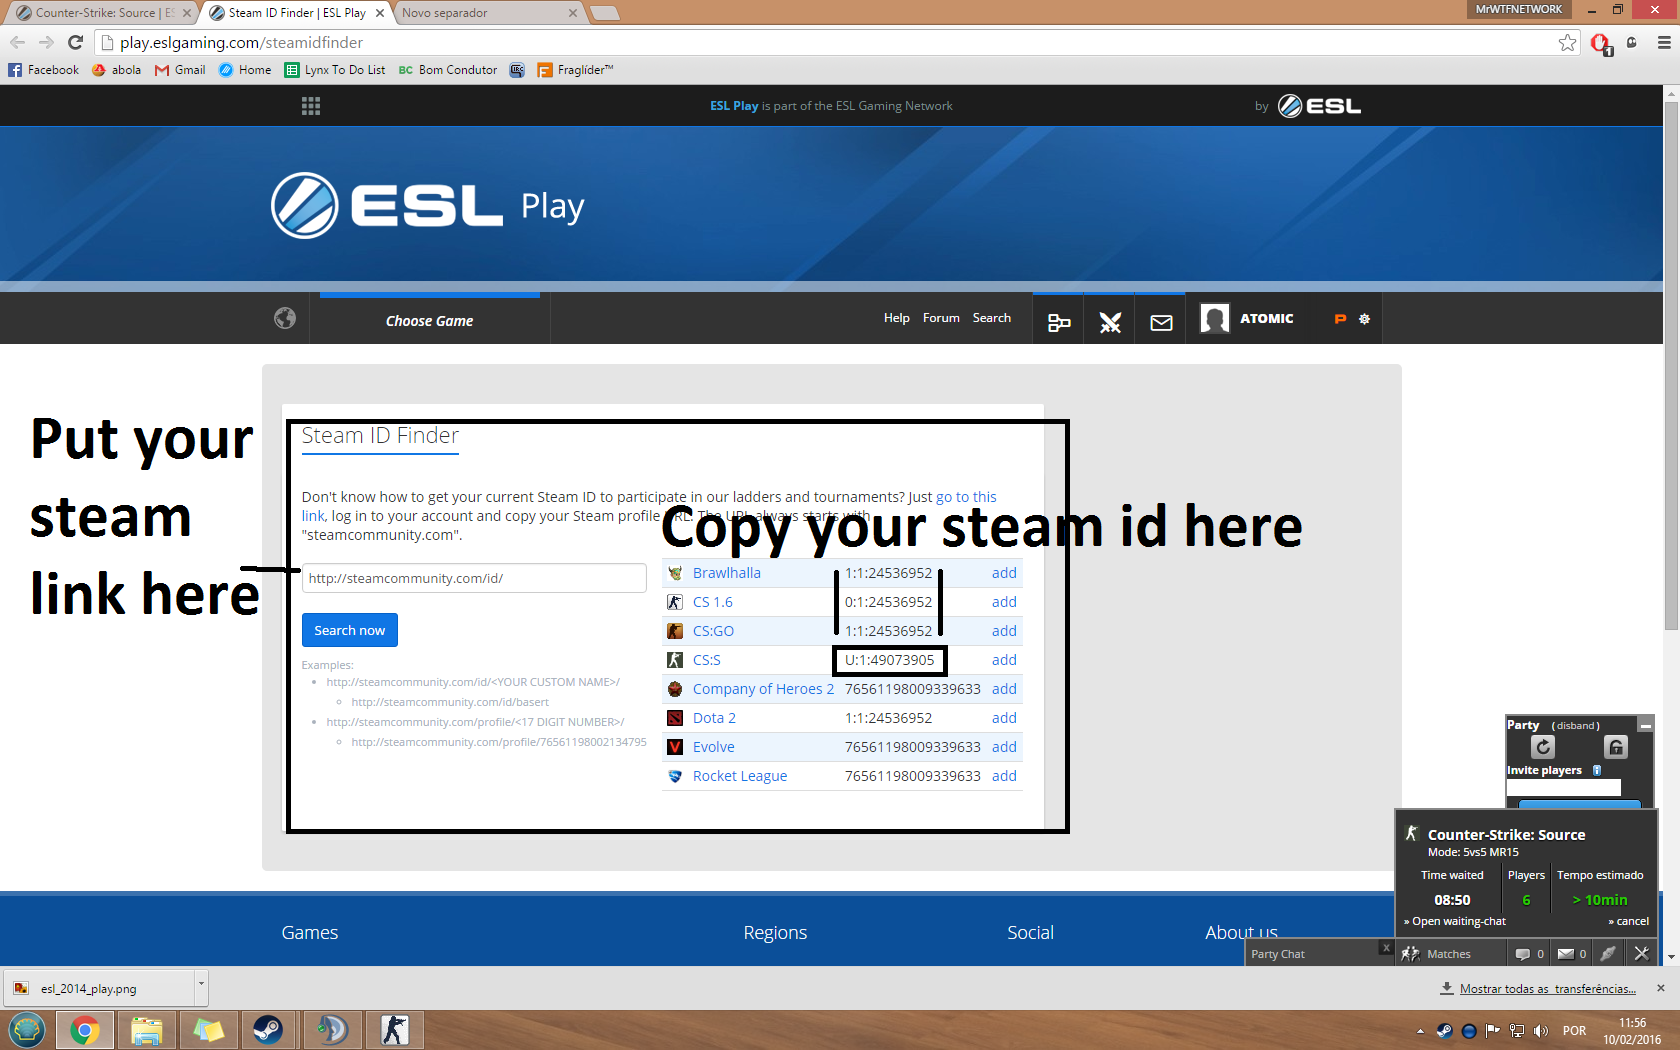1680x1050 pixels.
Task: Click the system tray volume icon
Action: tap(1540, 1031)
